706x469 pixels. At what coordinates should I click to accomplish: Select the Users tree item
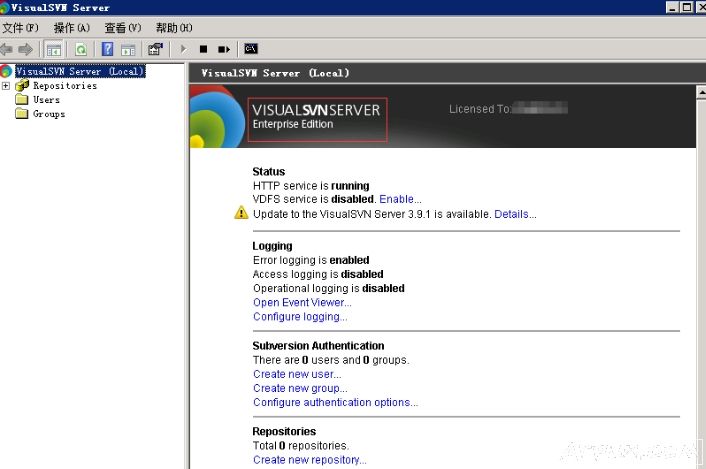point(46,99)
